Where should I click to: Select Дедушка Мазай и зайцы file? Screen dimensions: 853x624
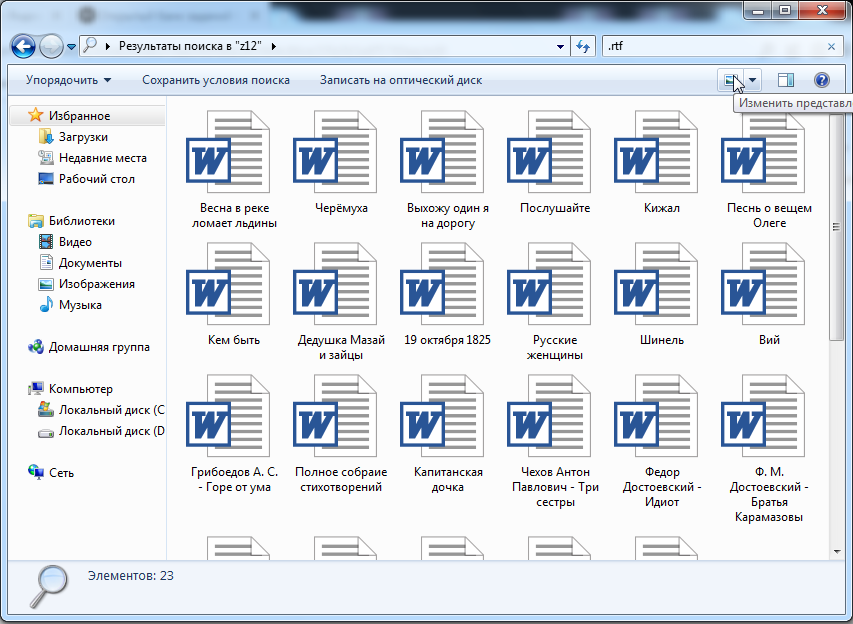pos(341,302)
